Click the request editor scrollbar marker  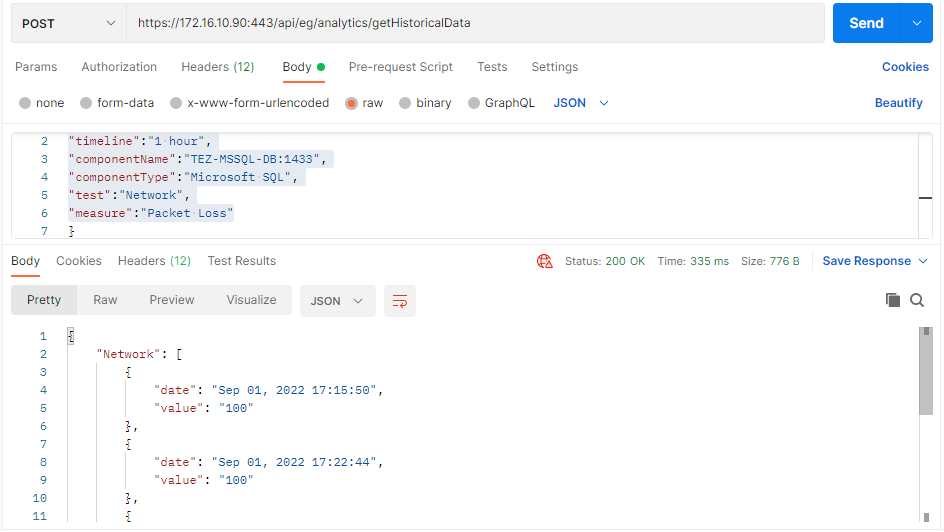point(925,197)
